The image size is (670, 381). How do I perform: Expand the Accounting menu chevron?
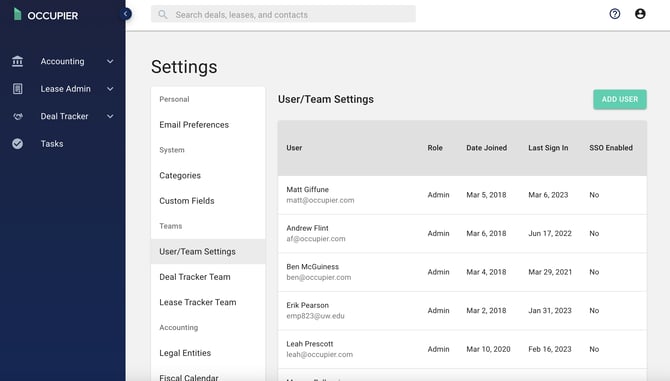[x=110, y=62]
